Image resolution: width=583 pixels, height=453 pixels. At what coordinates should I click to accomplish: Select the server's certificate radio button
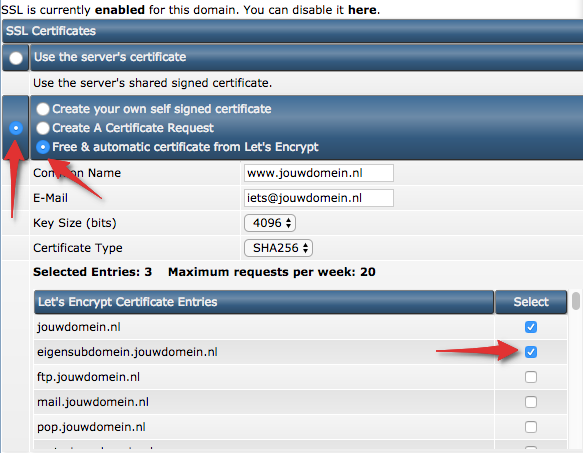16,58
